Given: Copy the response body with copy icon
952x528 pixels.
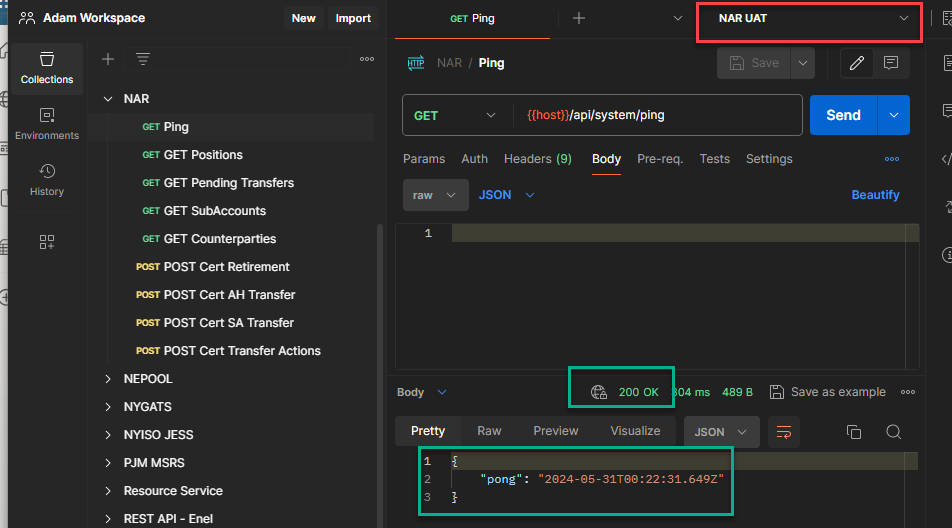Looking at the screenshot, I should tap(854, 432).
